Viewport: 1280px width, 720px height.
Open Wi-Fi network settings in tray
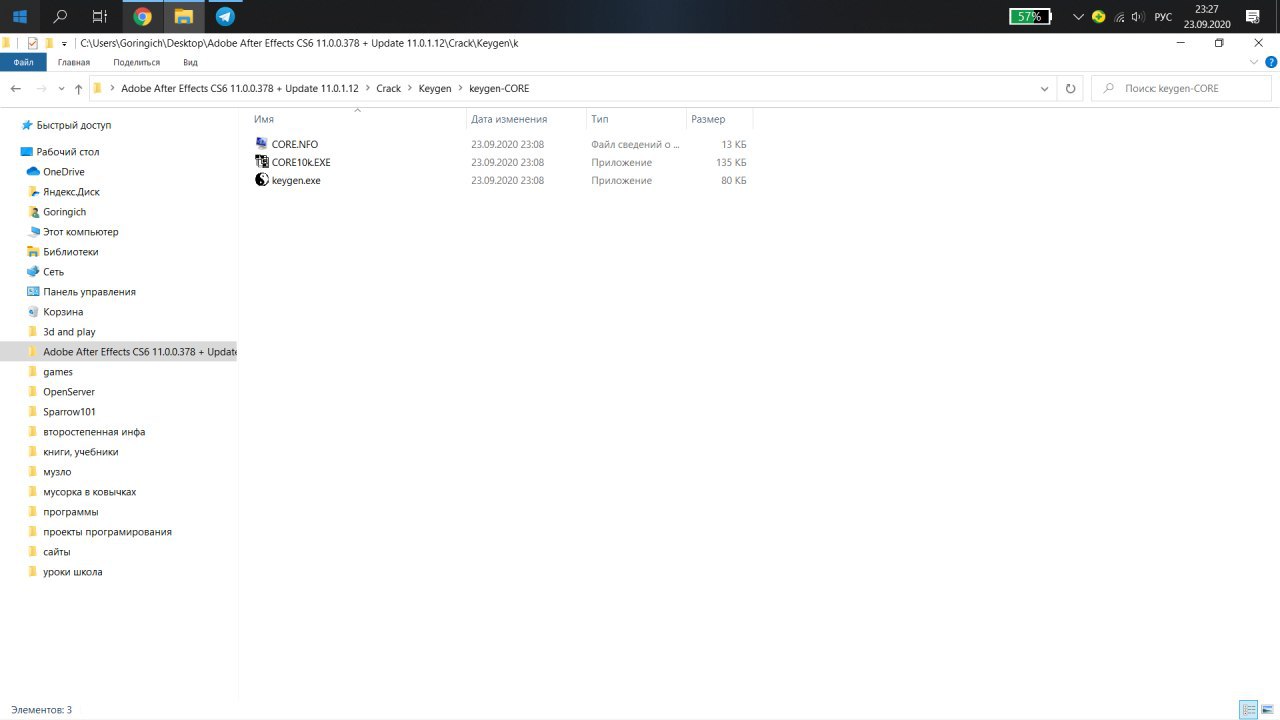pyautogui.click(x=1118, y=17)
